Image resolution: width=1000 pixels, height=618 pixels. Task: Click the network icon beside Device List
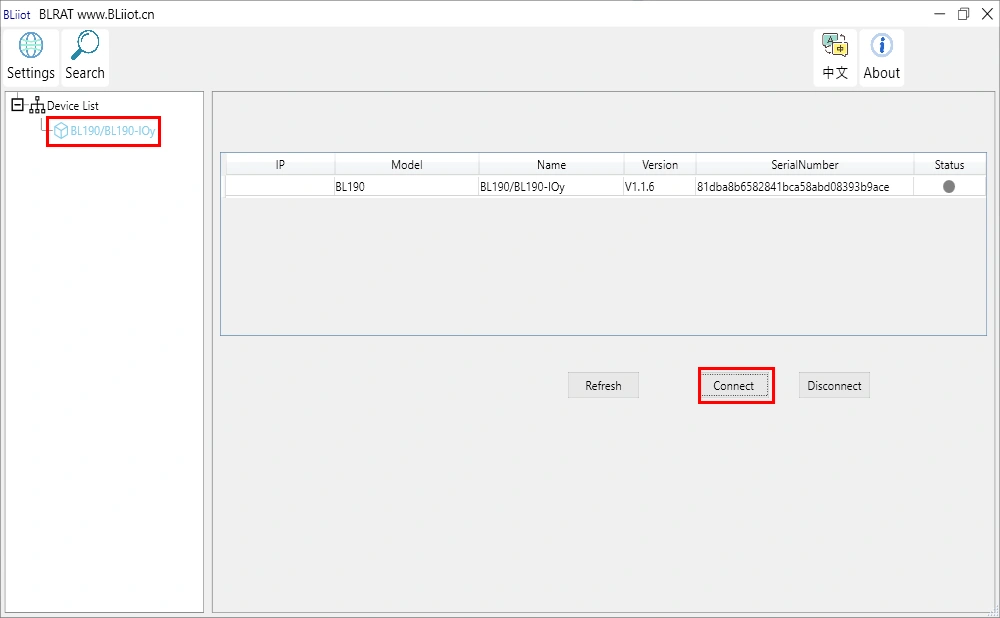point(37,106)
